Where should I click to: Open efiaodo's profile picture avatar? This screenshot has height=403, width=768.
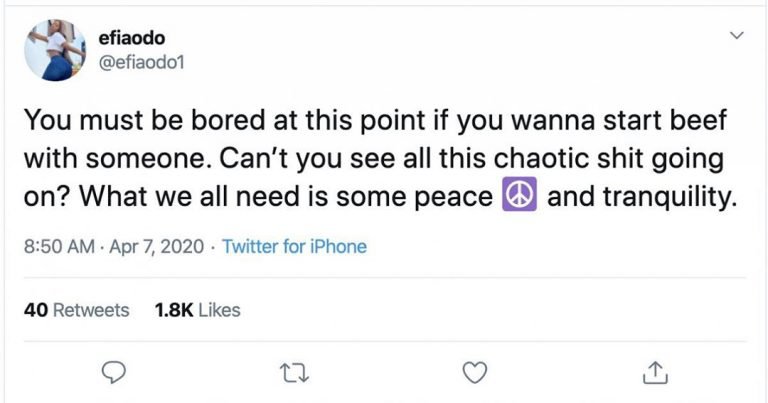tap(55, 50)
